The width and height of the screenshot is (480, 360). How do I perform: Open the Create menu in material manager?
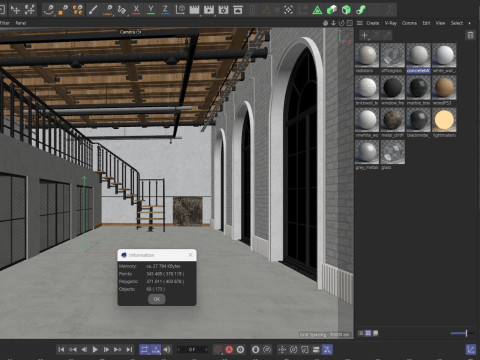click(373, 23)
